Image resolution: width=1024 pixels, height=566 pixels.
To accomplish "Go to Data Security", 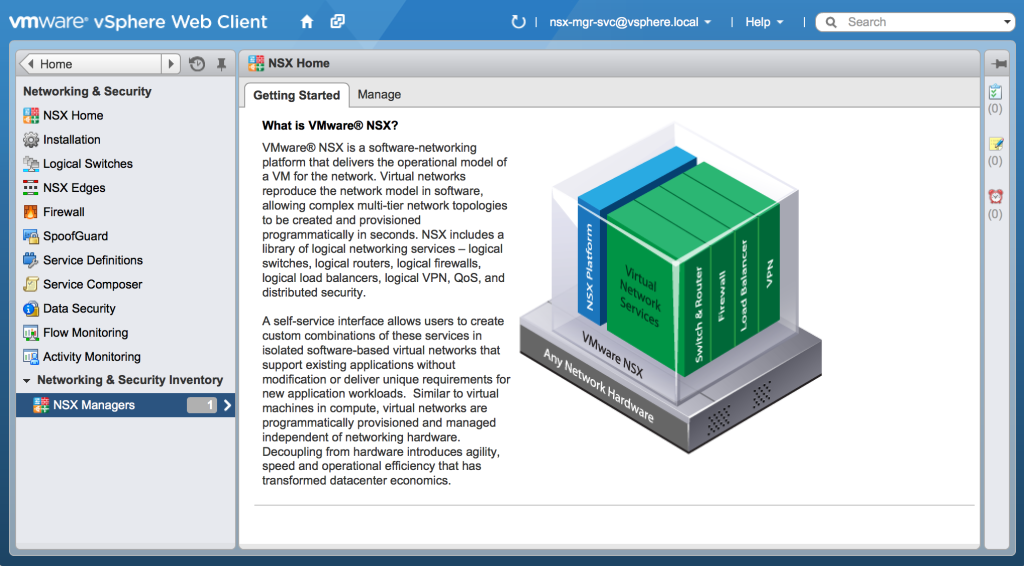I will [x=79, y=309].
